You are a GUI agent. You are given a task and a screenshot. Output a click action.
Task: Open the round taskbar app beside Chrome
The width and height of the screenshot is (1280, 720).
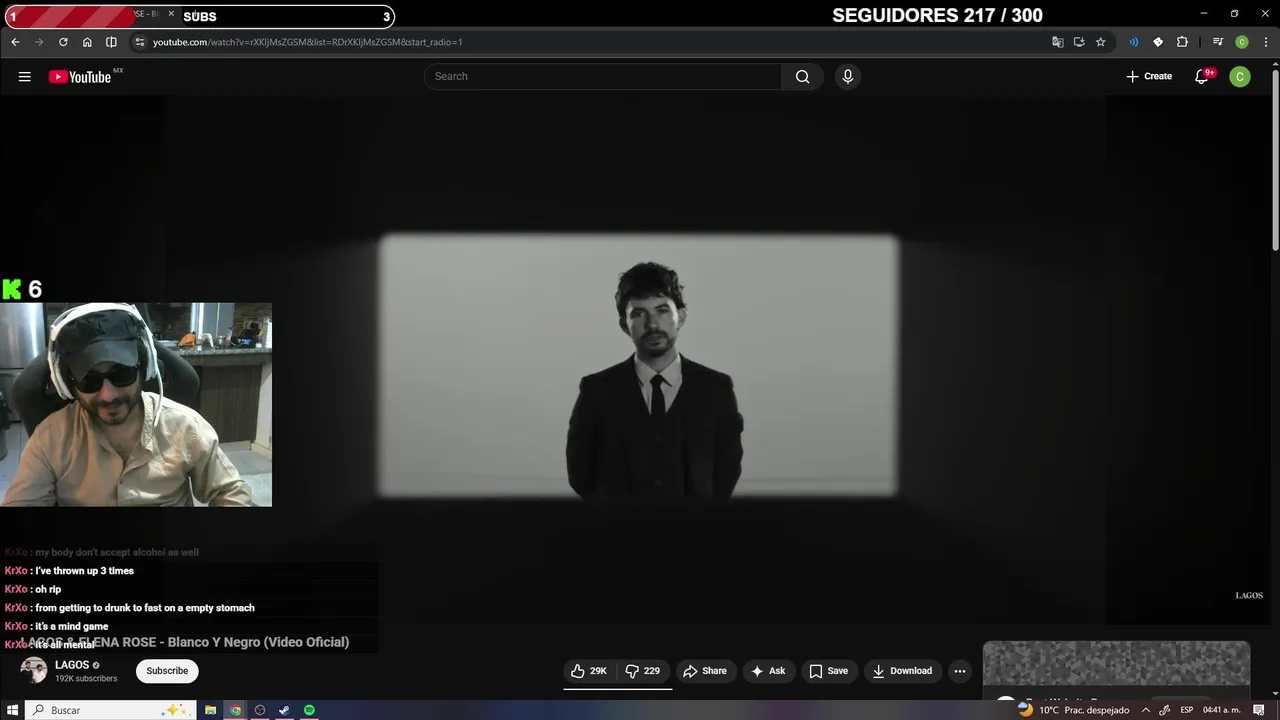pyautogui.click(x=260, y=710)
